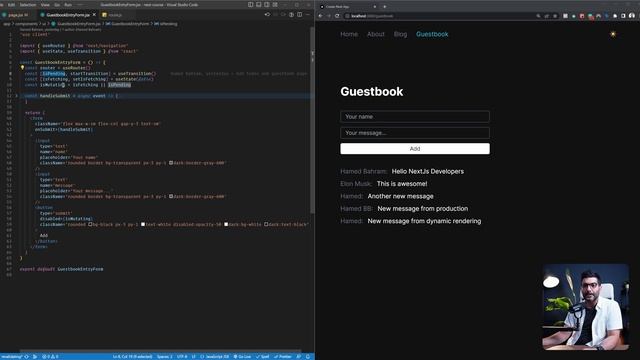Click the Your message input field
Screen dimensions: 640x360
415,133
